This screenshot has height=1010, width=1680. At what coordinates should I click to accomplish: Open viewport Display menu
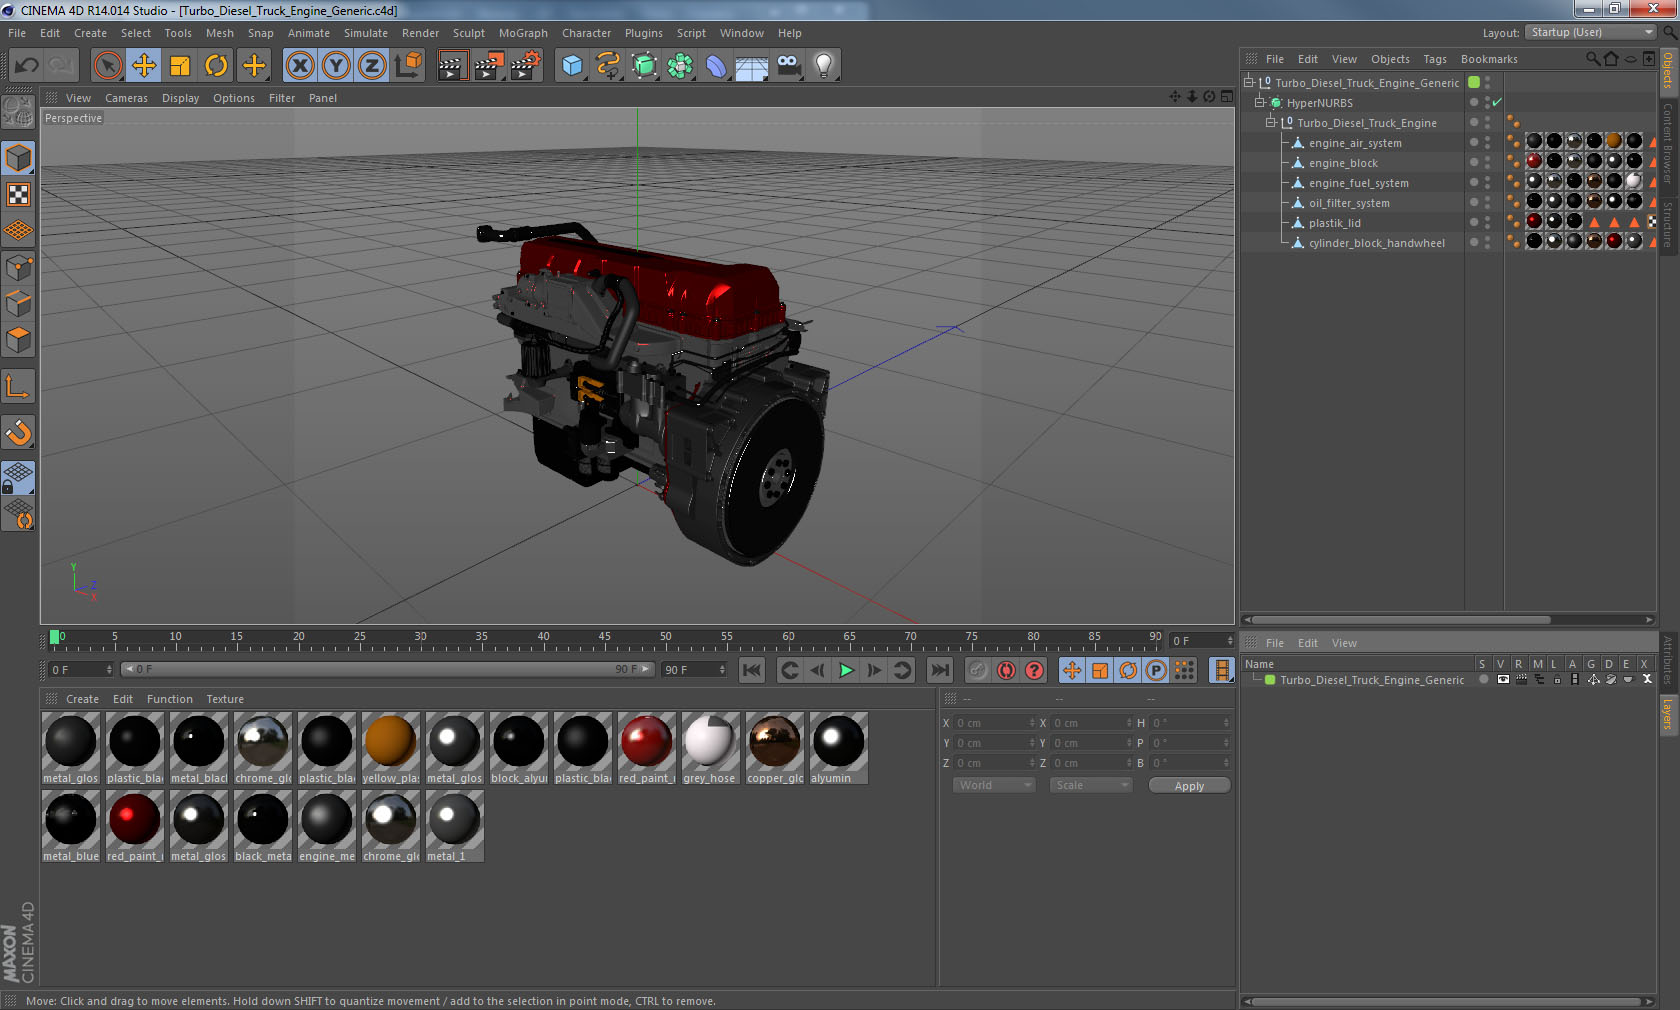click(180, 98)
